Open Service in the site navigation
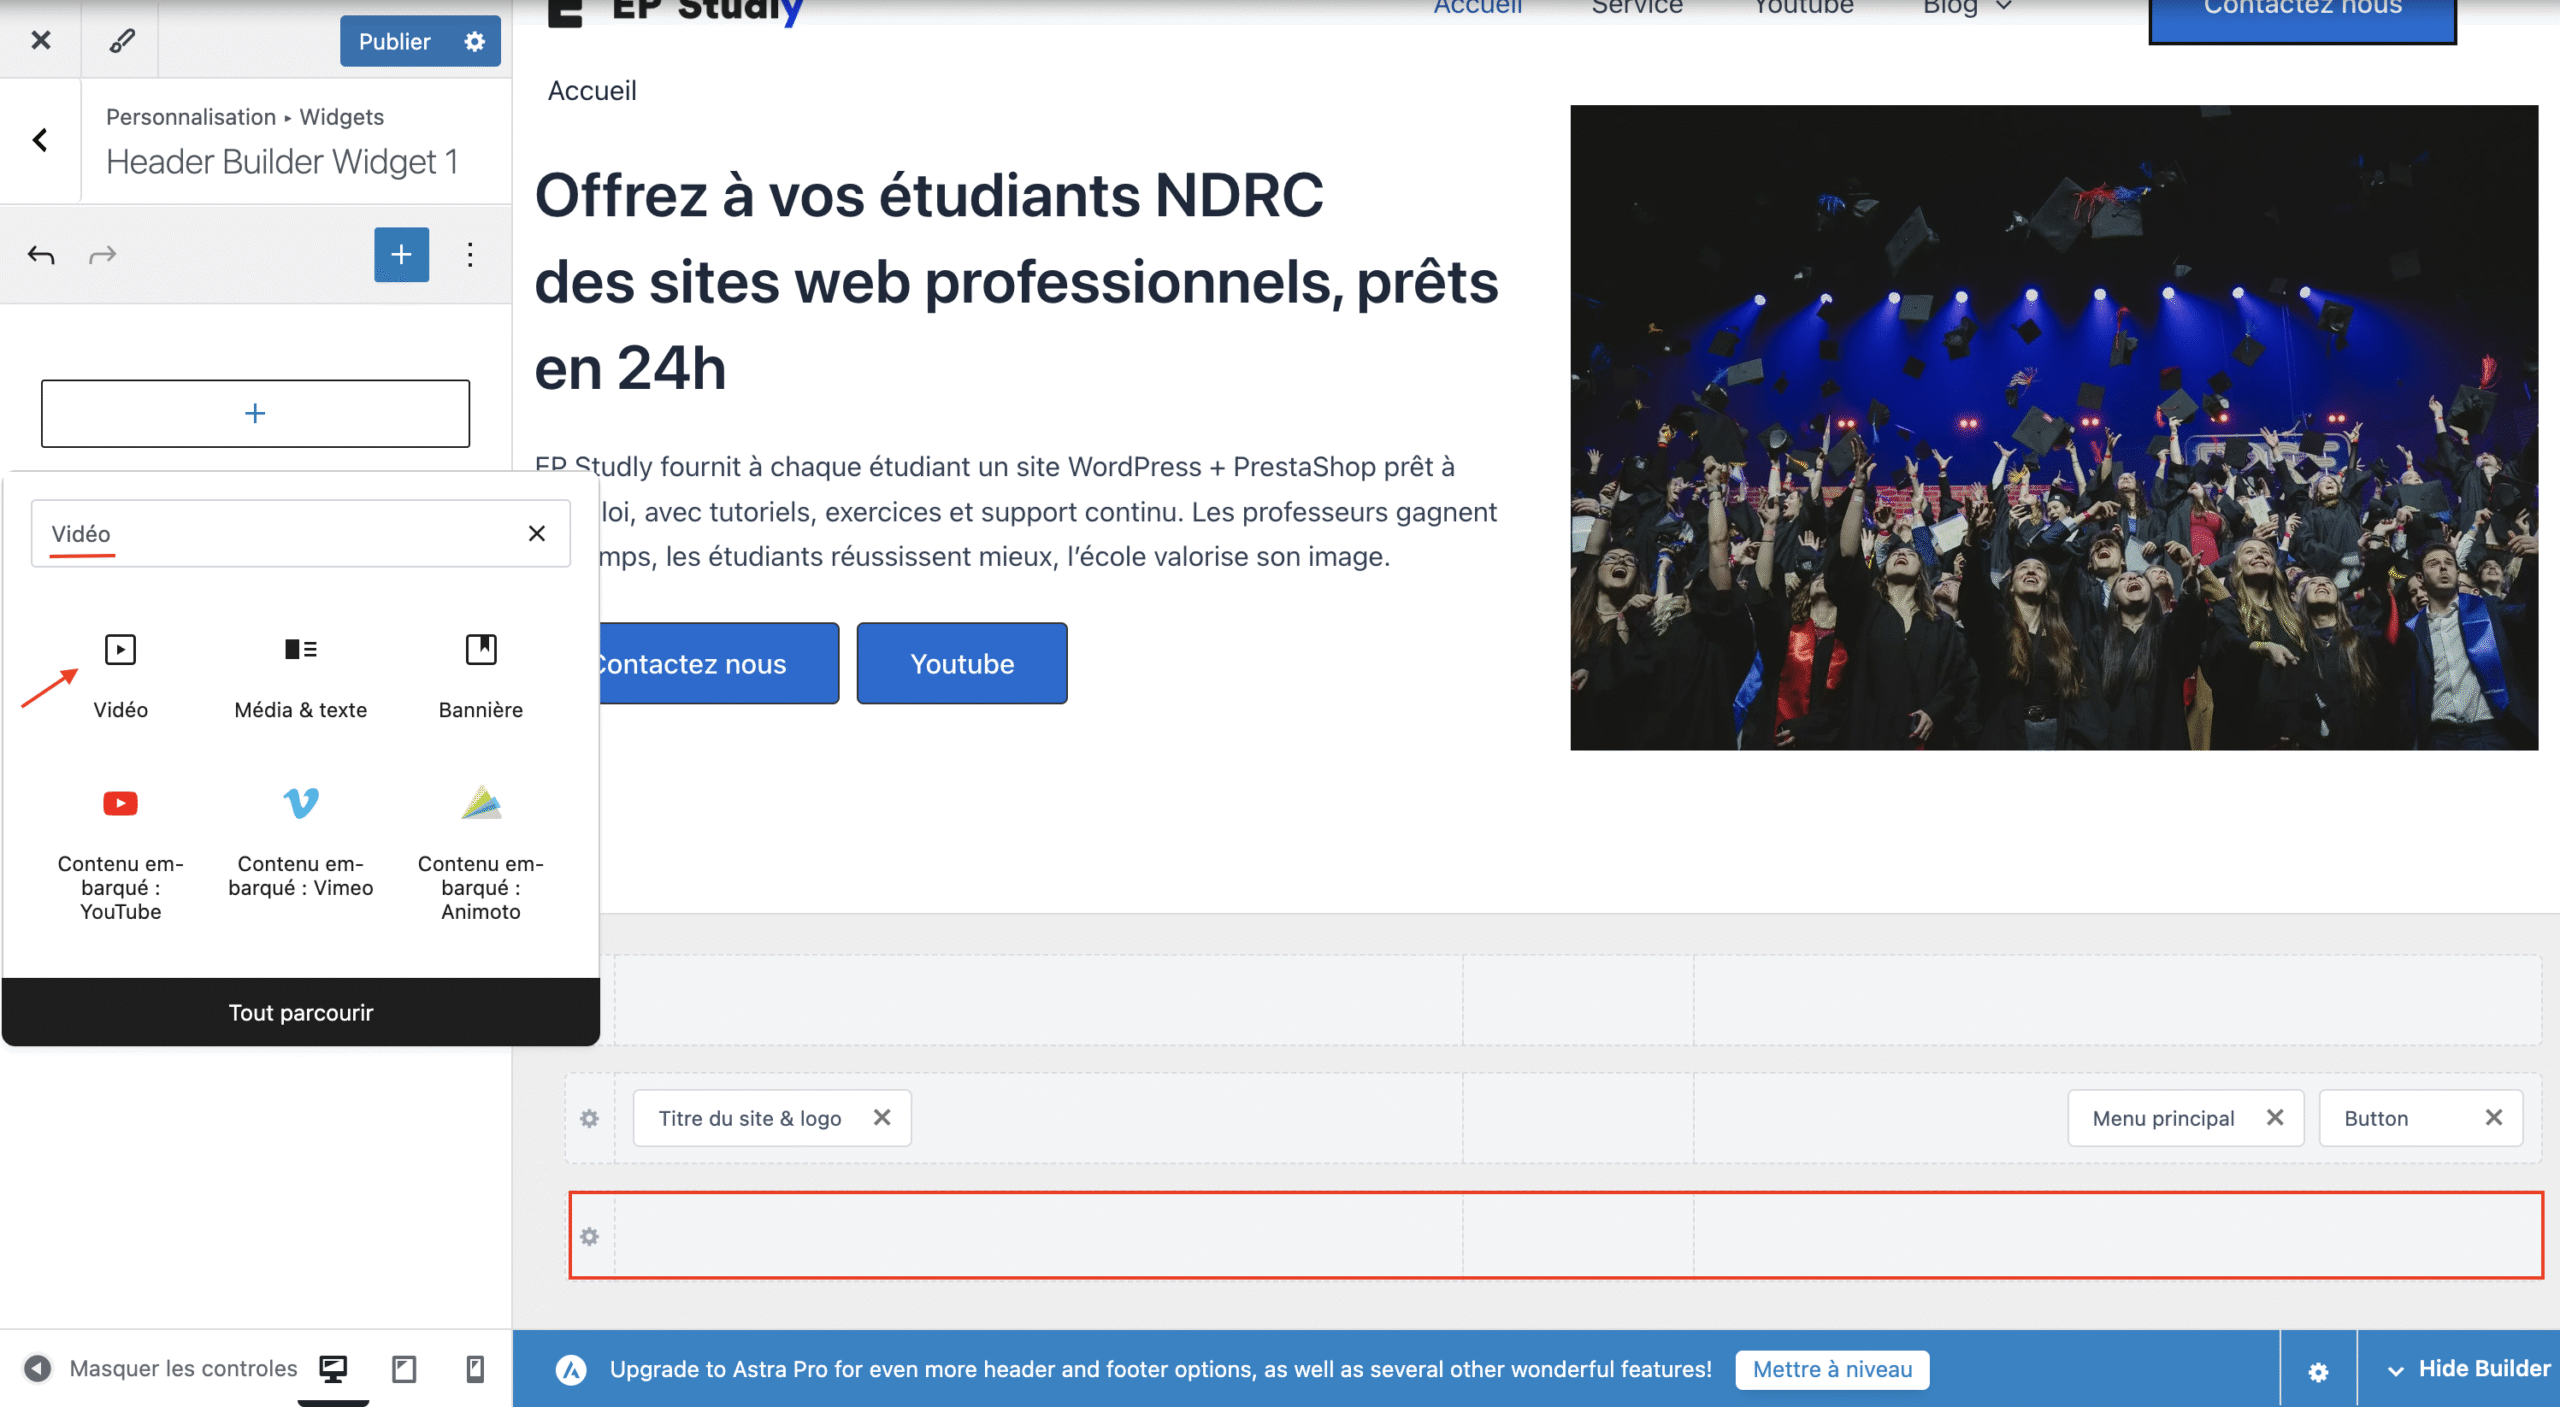The image size is (2560, 1407). click(x=1637, y=7)
